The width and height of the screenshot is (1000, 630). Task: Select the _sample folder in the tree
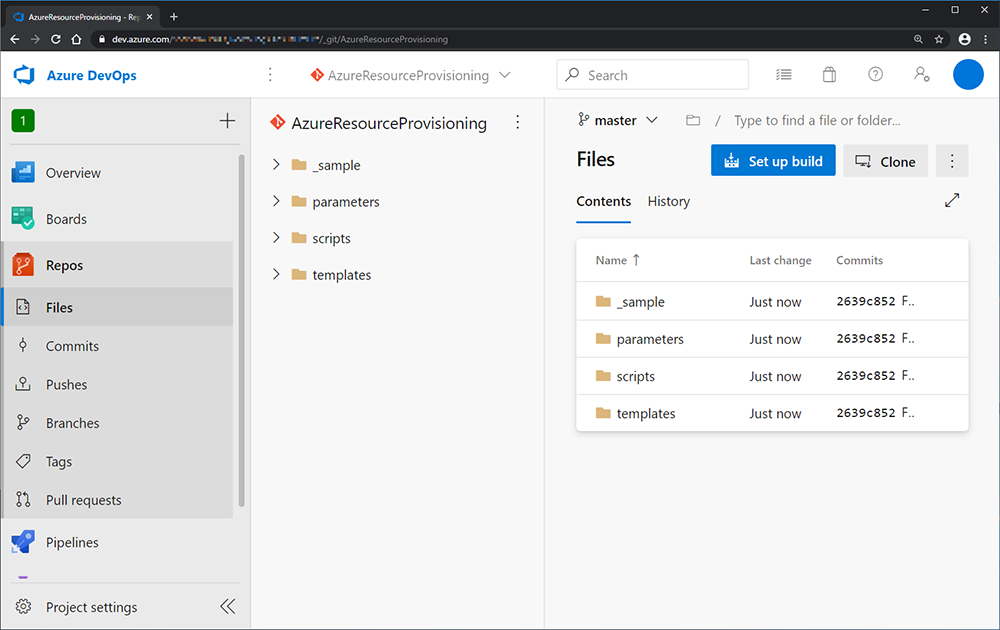[336, 165]
